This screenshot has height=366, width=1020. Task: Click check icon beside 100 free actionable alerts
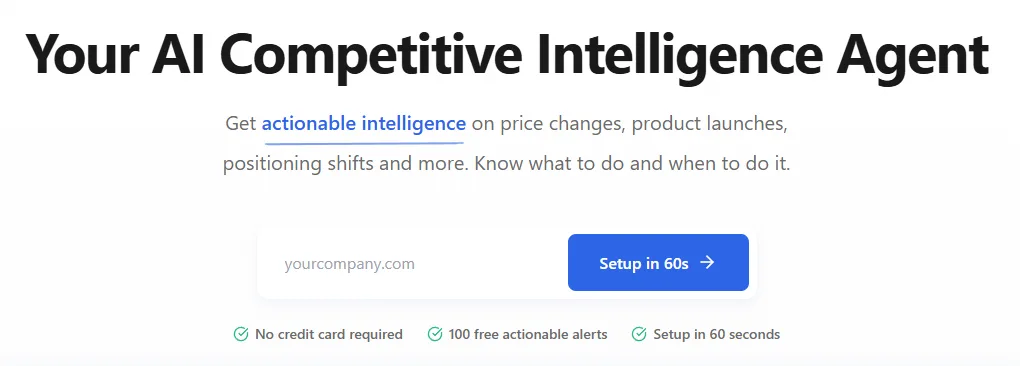pyautogui.click(x=435, y=334)
